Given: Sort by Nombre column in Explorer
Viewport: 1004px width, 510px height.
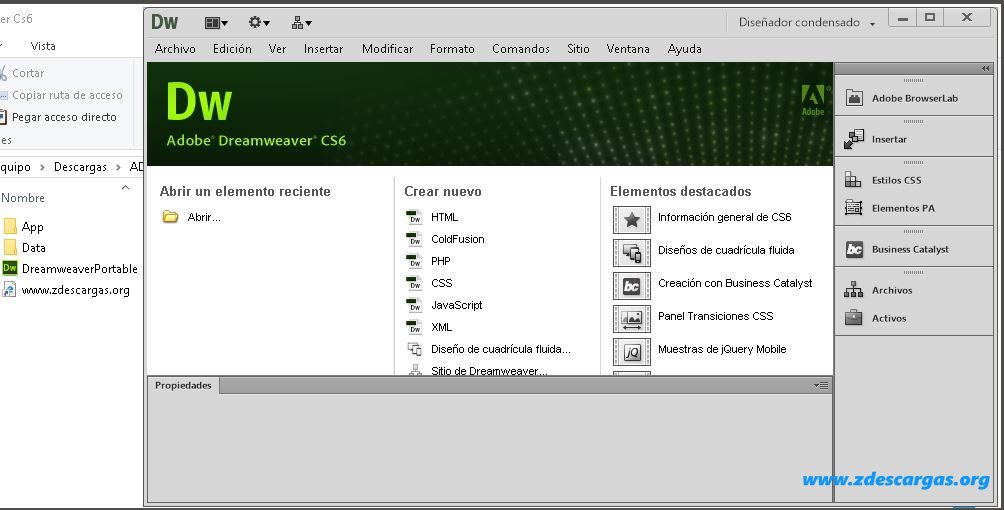Looking at the screenshot, I should [x=23, y=198].
